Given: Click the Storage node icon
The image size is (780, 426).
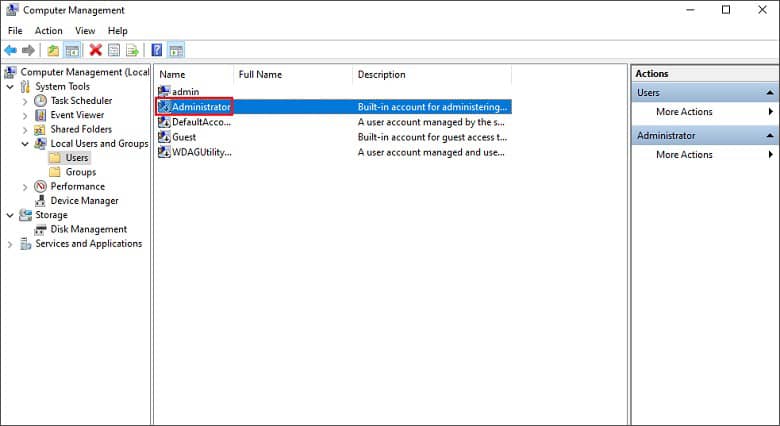Looking at the screenshot, I should 25,215.
